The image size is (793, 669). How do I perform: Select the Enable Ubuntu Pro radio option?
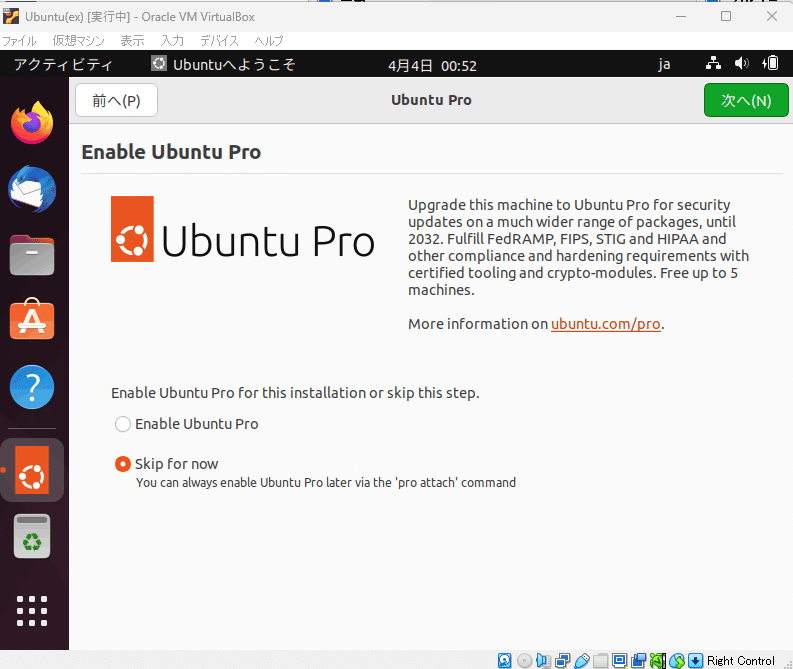point(123,424)
